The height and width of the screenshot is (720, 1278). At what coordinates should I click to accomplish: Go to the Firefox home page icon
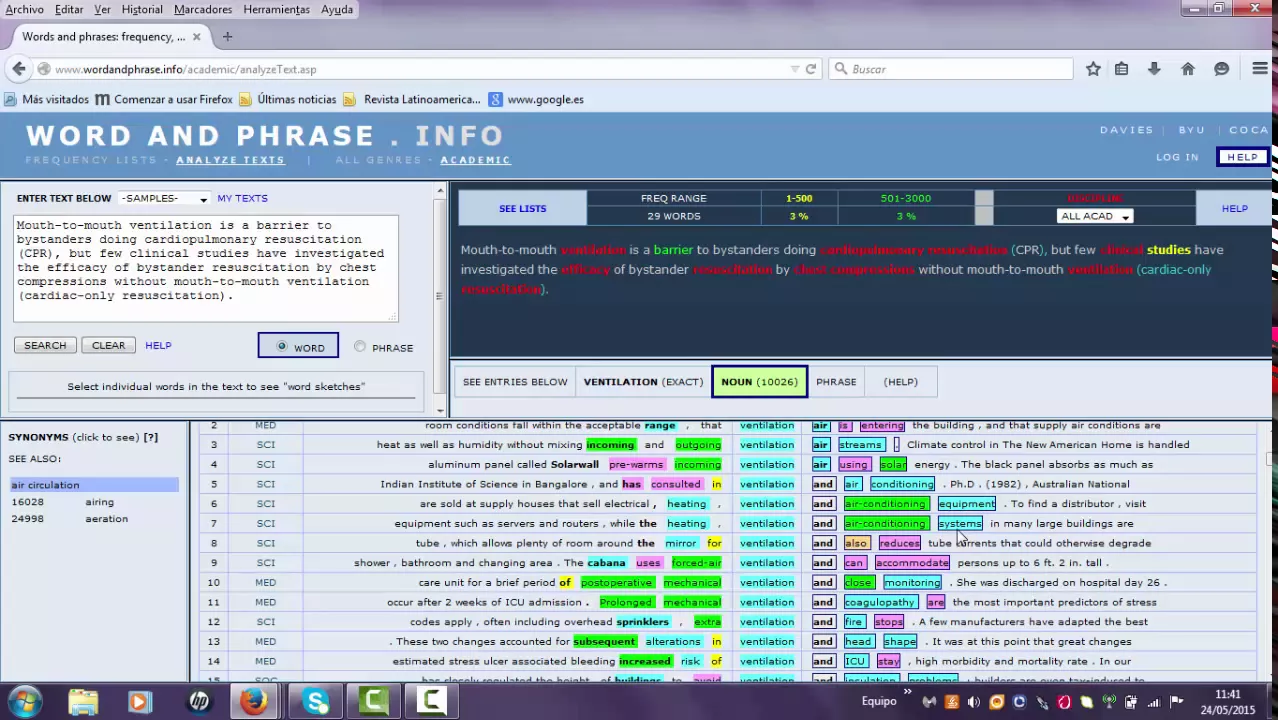click(1188, 69)
